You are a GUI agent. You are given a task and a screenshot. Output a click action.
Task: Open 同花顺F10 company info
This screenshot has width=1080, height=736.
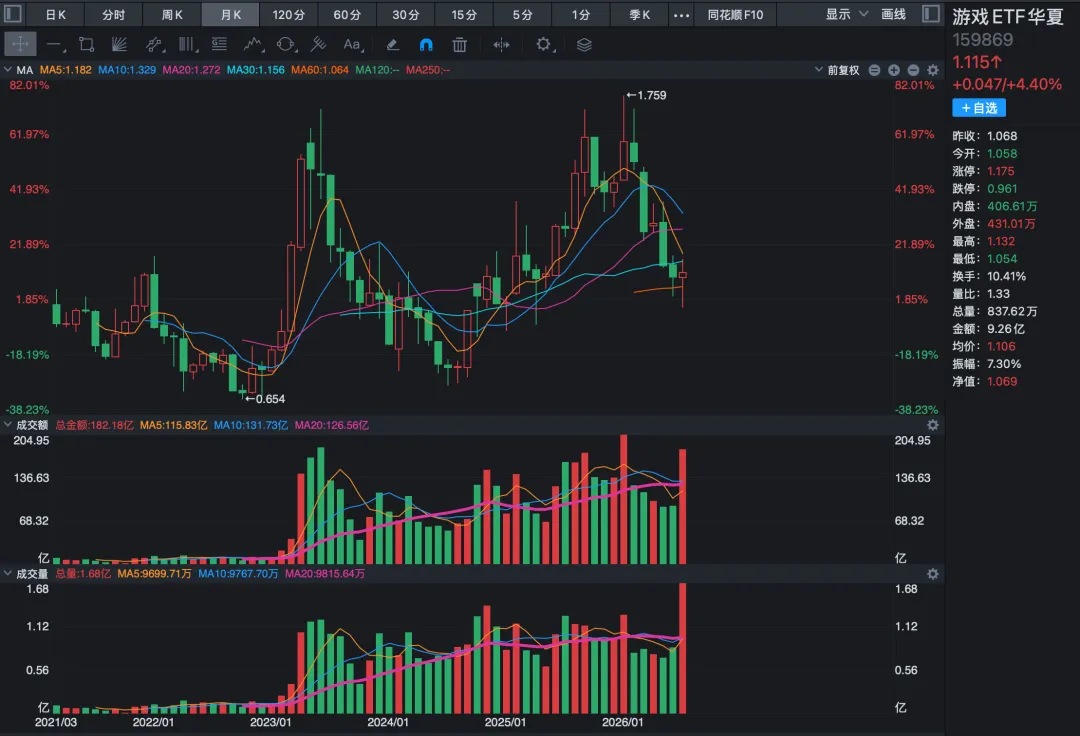tap(735, 14)
